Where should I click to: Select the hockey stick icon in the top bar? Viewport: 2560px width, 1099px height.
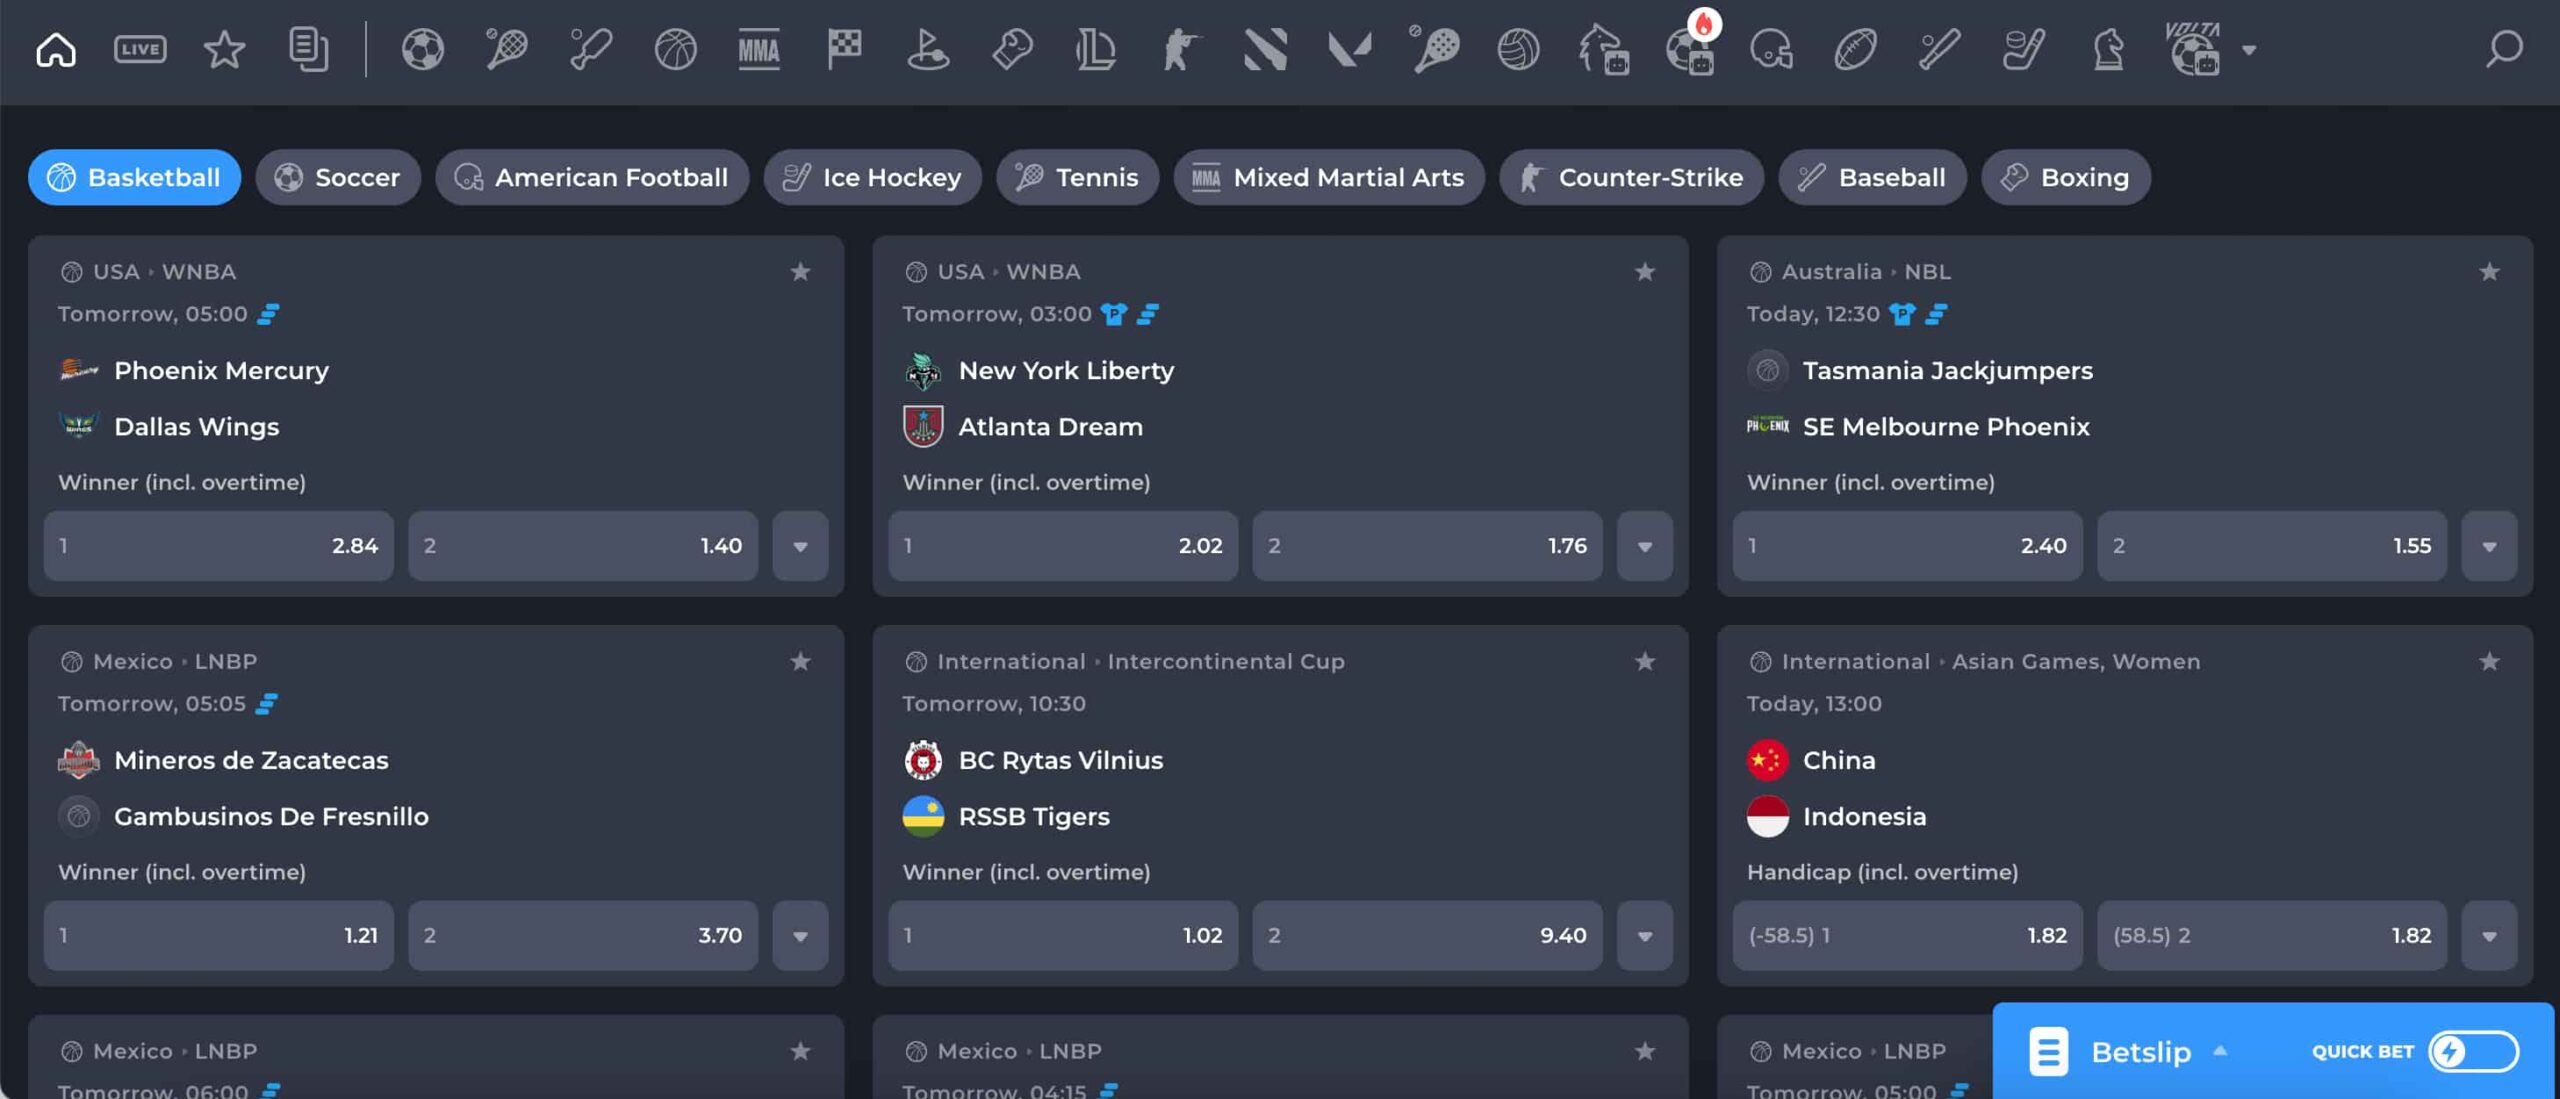point(2023,49)
